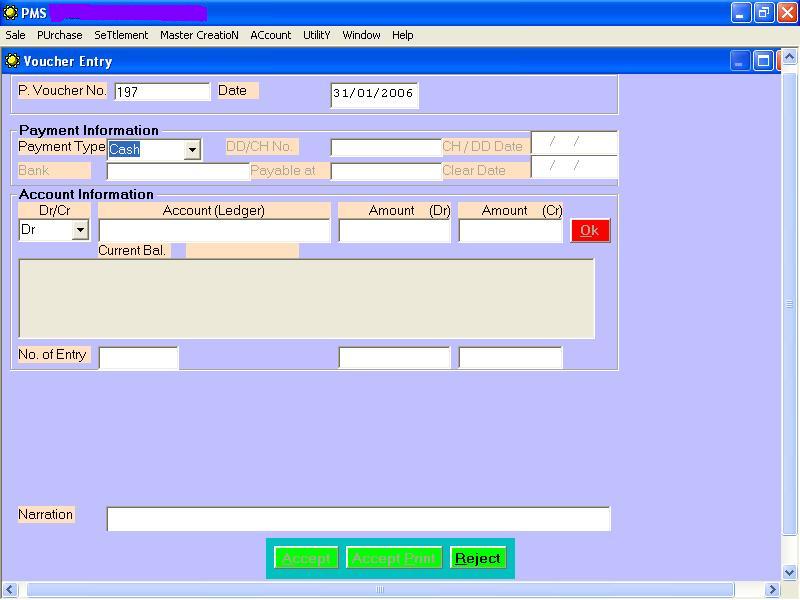Open the Master CreatioN menu
This screenshot has width=800, height=600.
click(x=199, y=35)
